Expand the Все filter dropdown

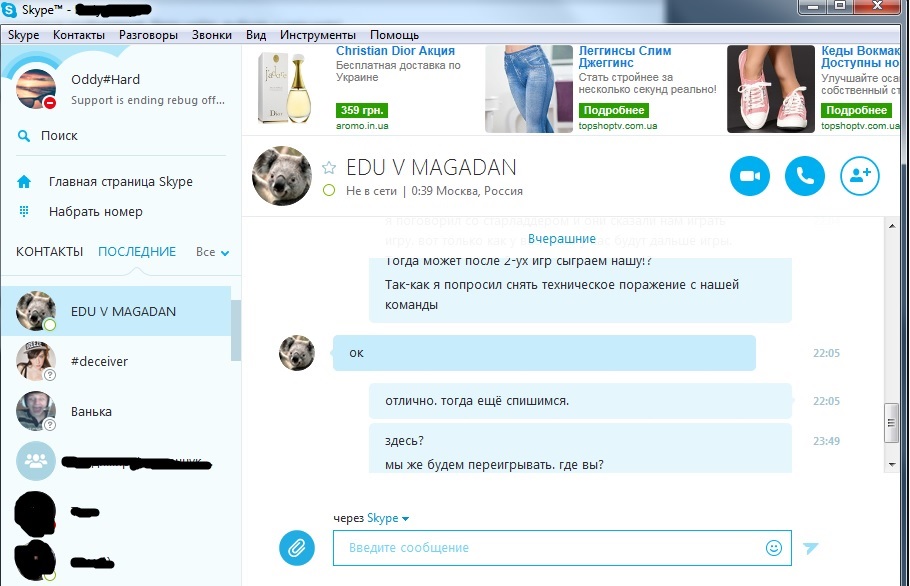(x=212, y=252)
